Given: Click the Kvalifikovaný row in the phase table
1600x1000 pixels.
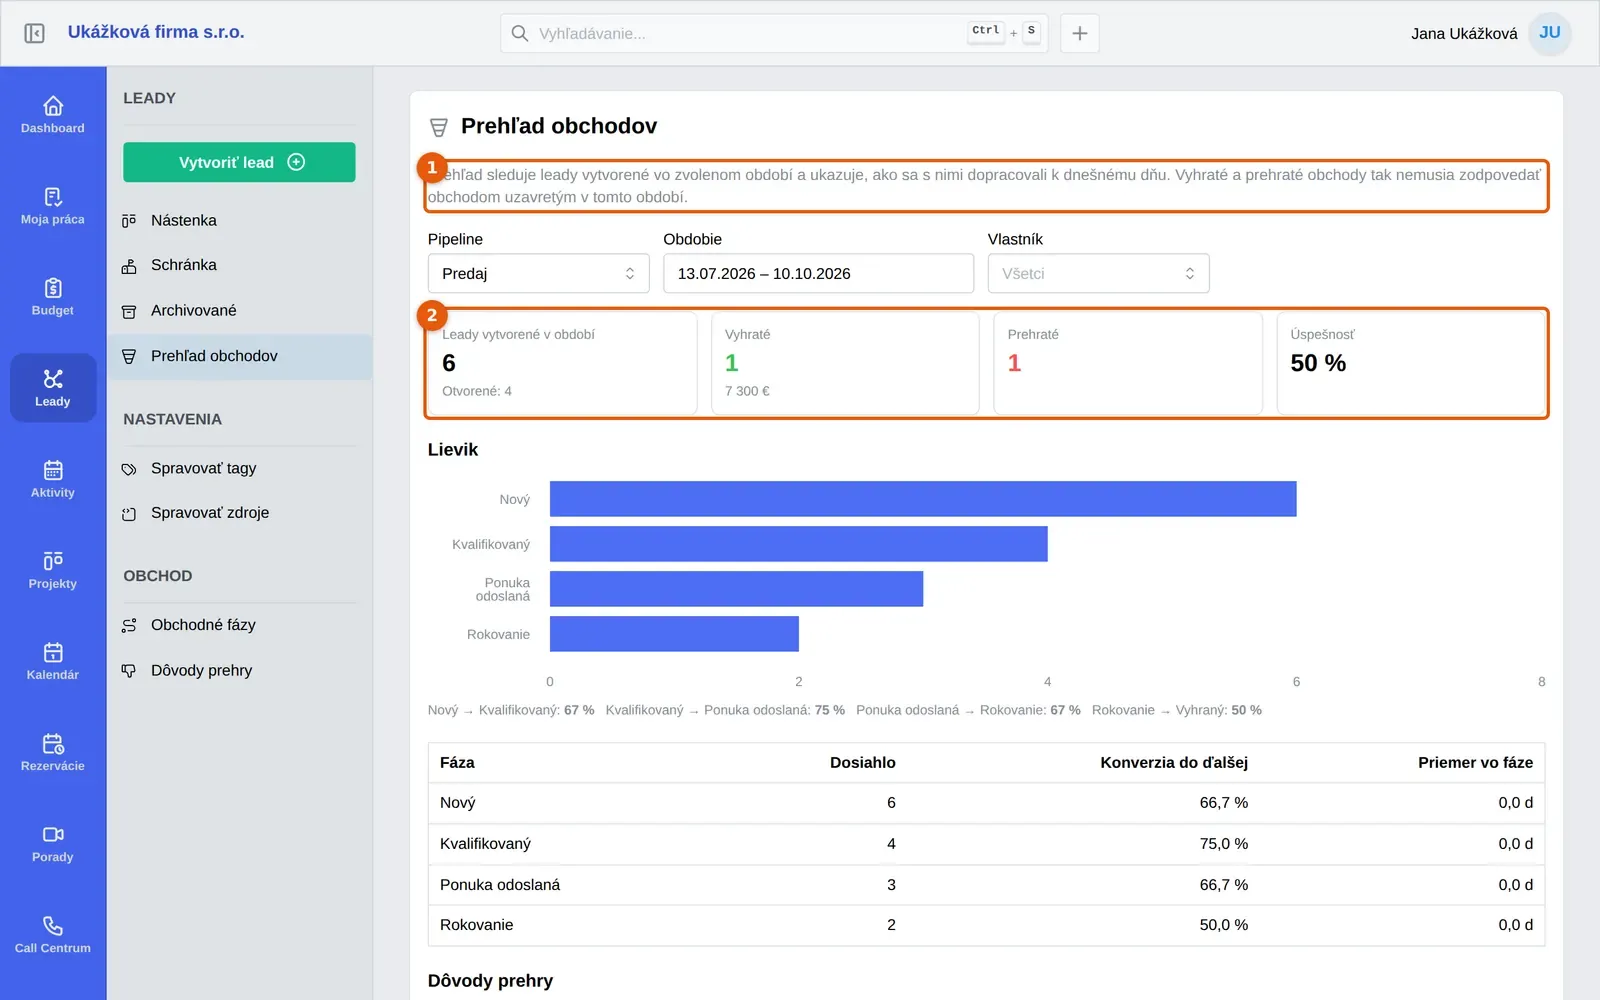Looking at the screenshot, I should (x=986, y=844).
